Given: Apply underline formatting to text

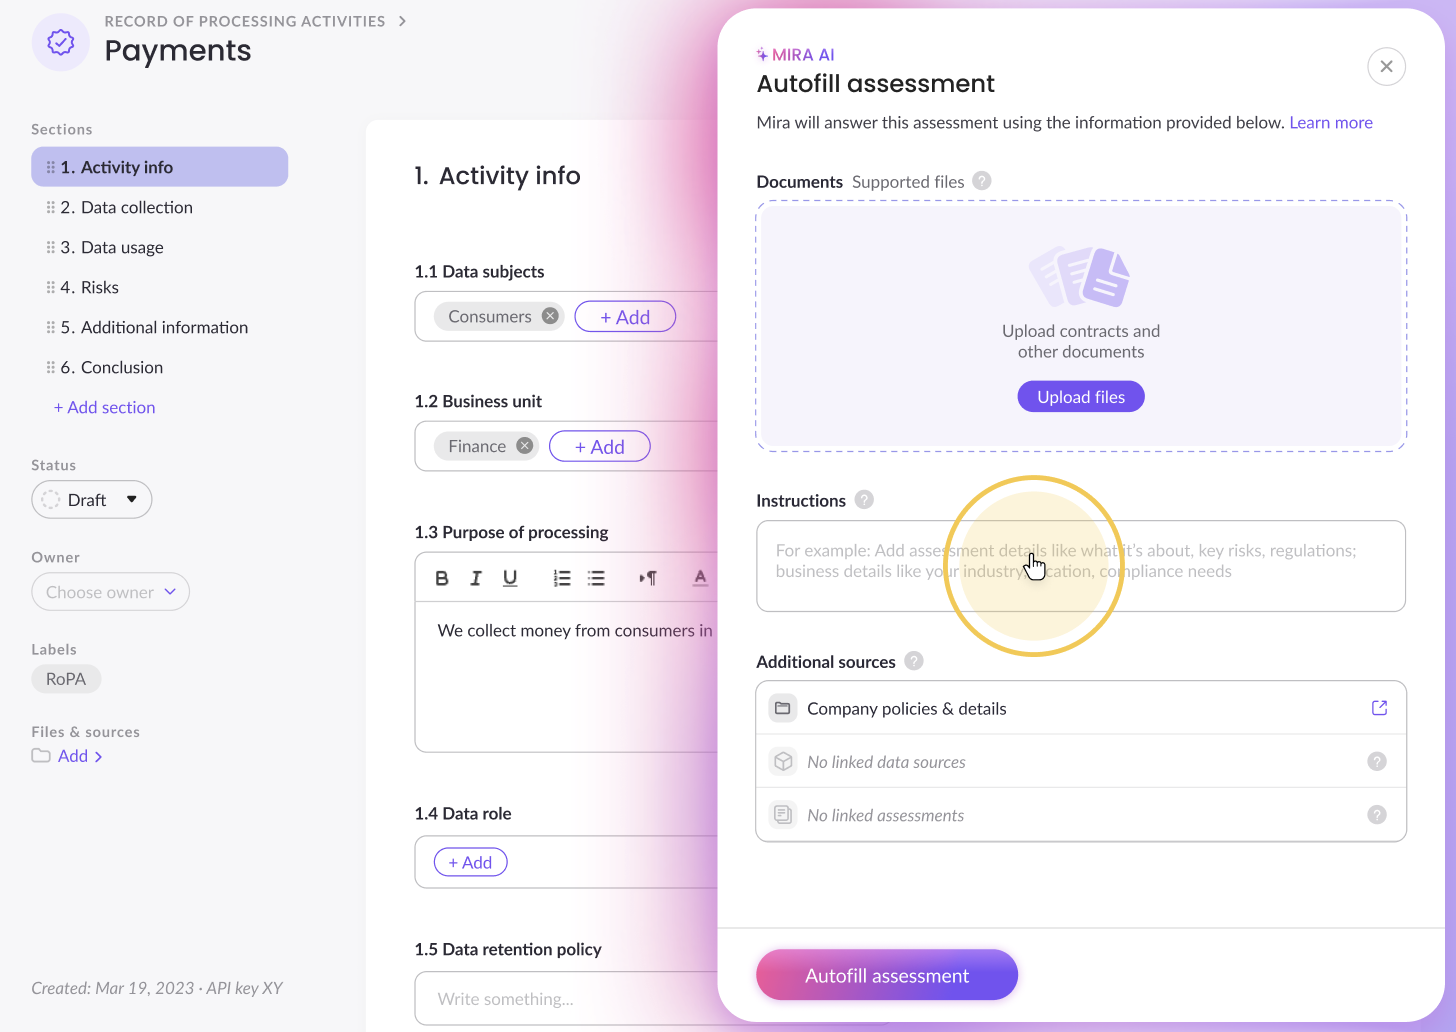Looking at the screenshot, I should coord(510,578).
